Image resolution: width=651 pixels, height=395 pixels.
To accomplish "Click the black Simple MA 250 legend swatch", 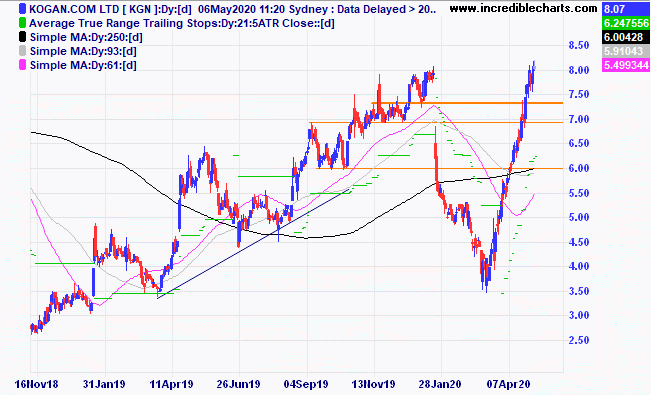I will coord(22,37).
